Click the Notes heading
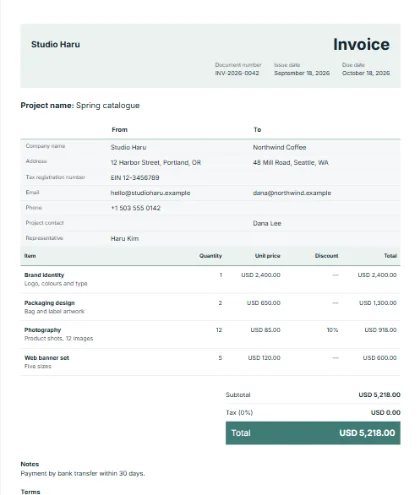The width and height of the screenshot is (420, 495). 30,464
